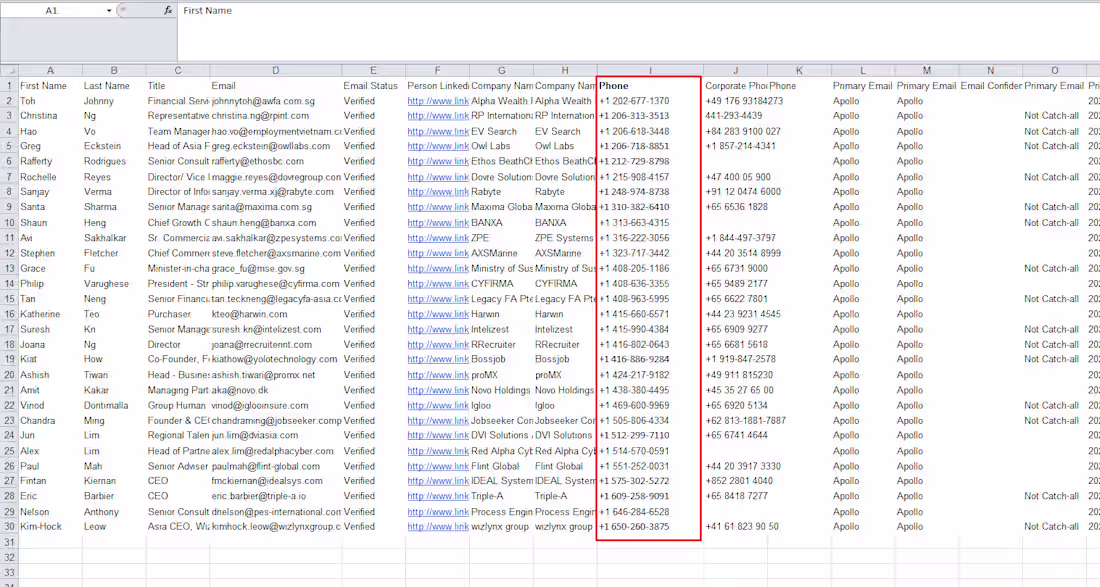Click cell with corporate phone +49 176 93184273
The width and height of the screenshot is (1100, 587).
pos(744,101)
